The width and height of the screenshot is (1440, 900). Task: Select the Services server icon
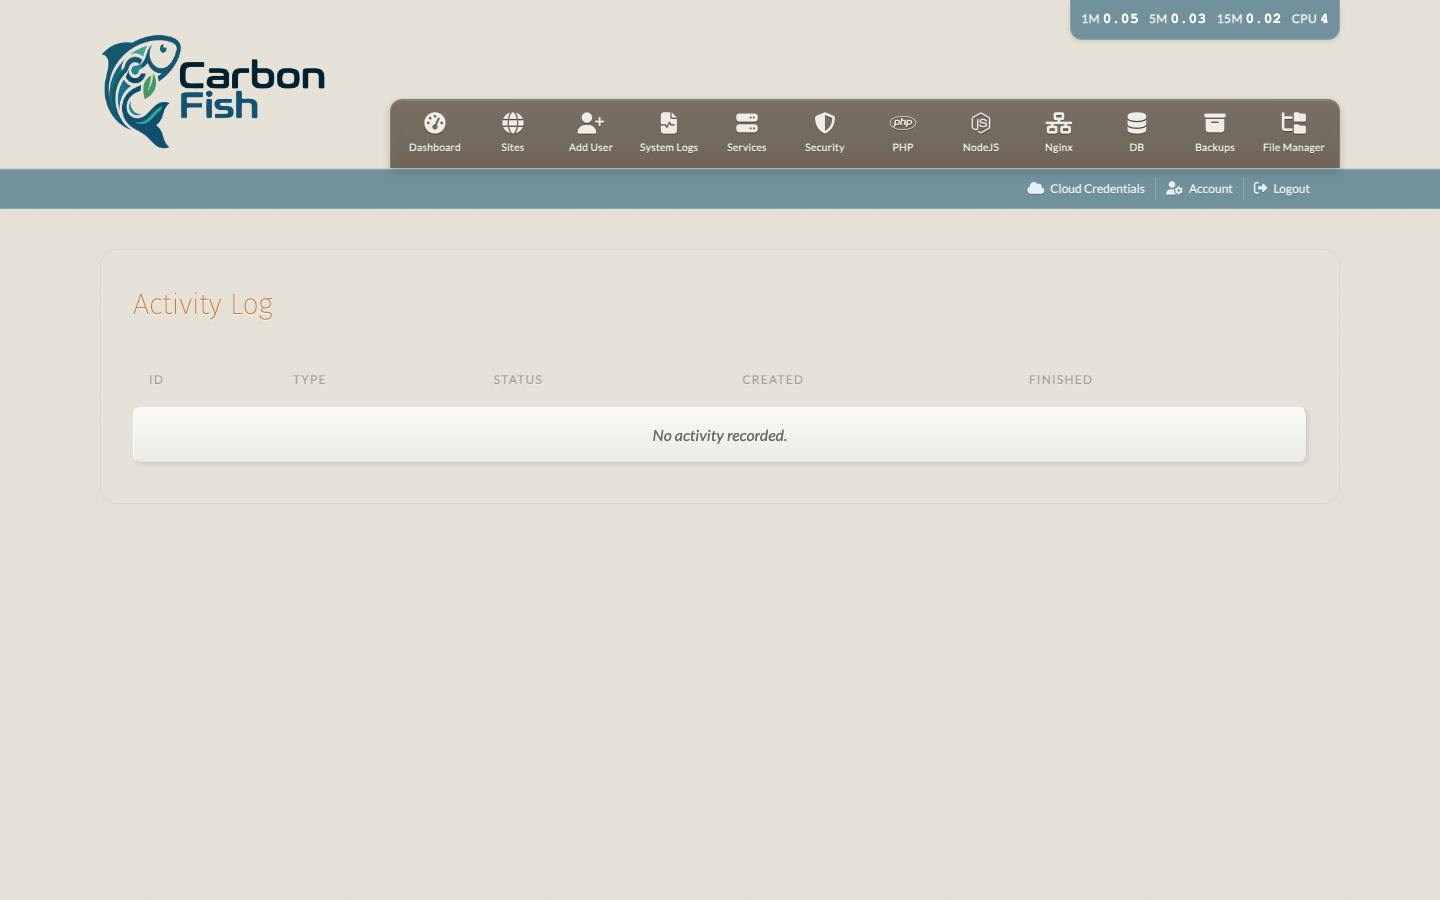[746, 123]
